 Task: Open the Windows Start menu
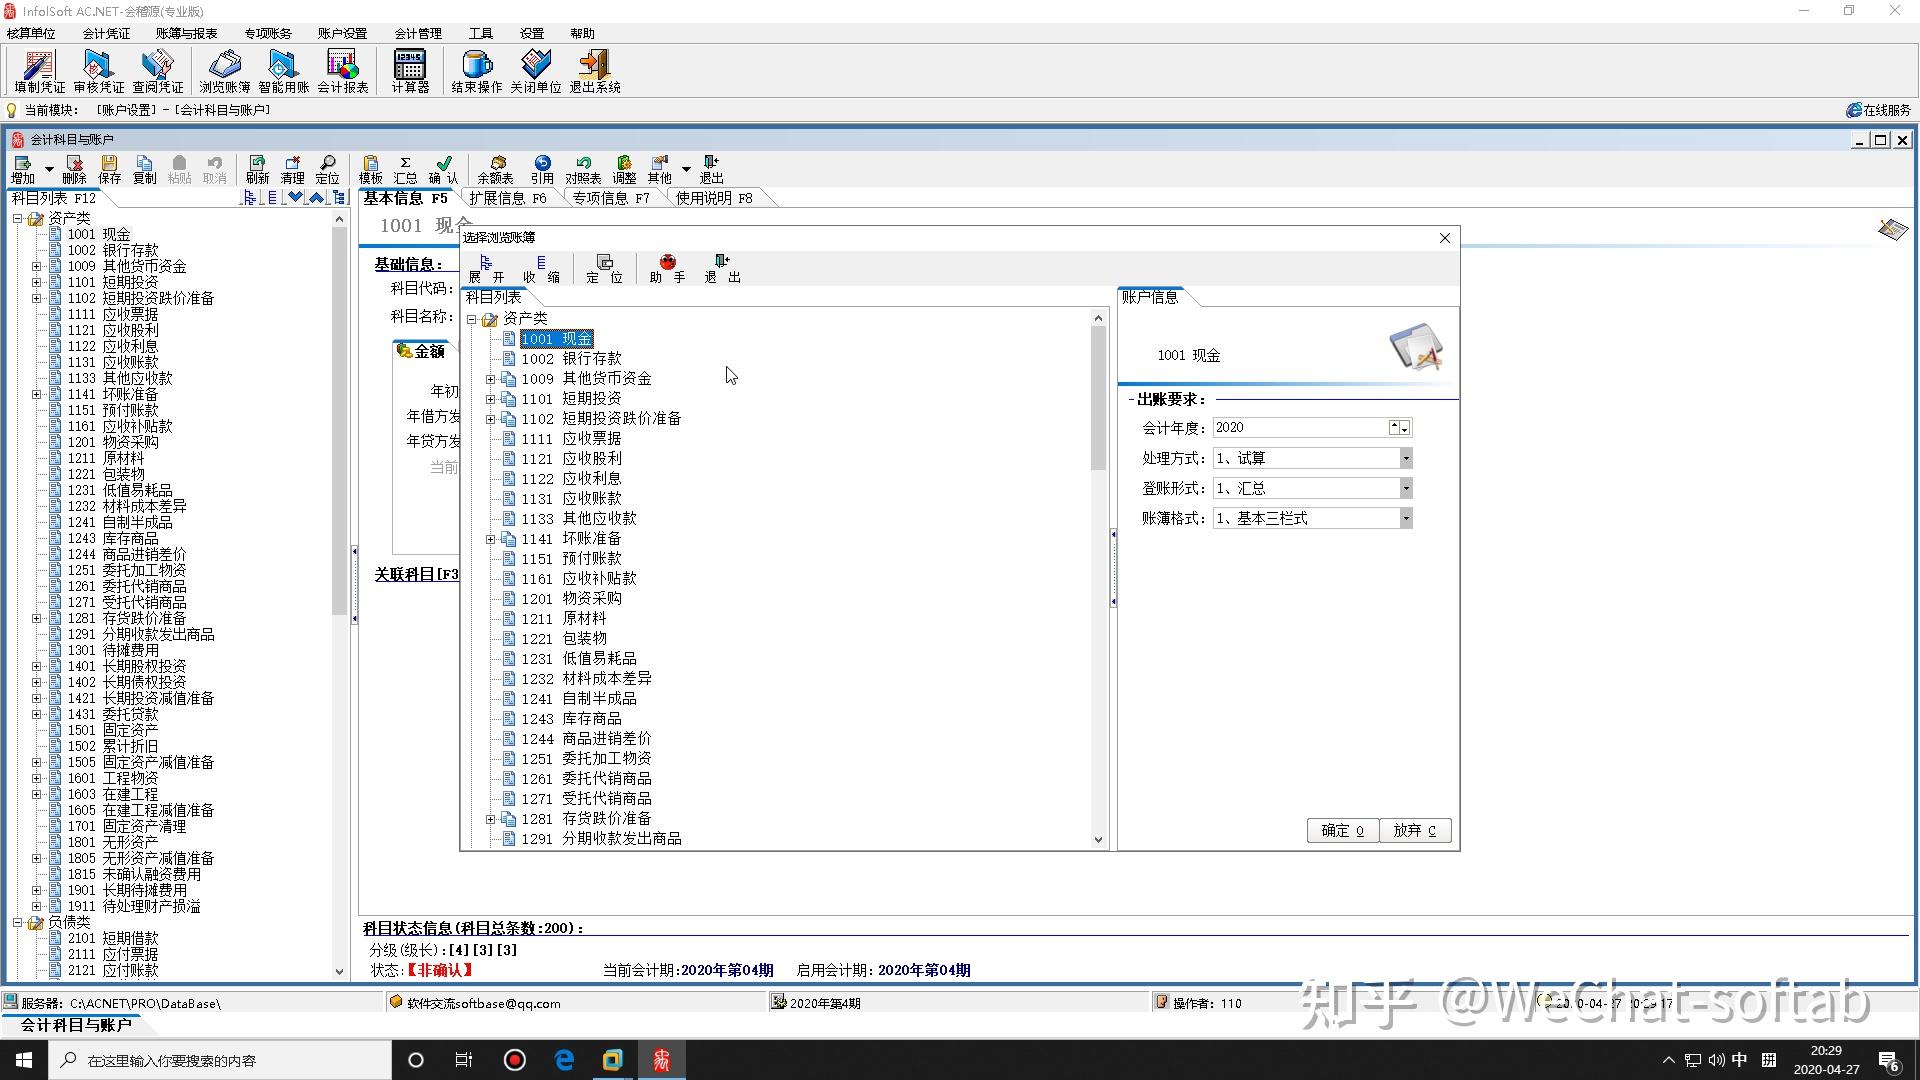click(24, 1060)
